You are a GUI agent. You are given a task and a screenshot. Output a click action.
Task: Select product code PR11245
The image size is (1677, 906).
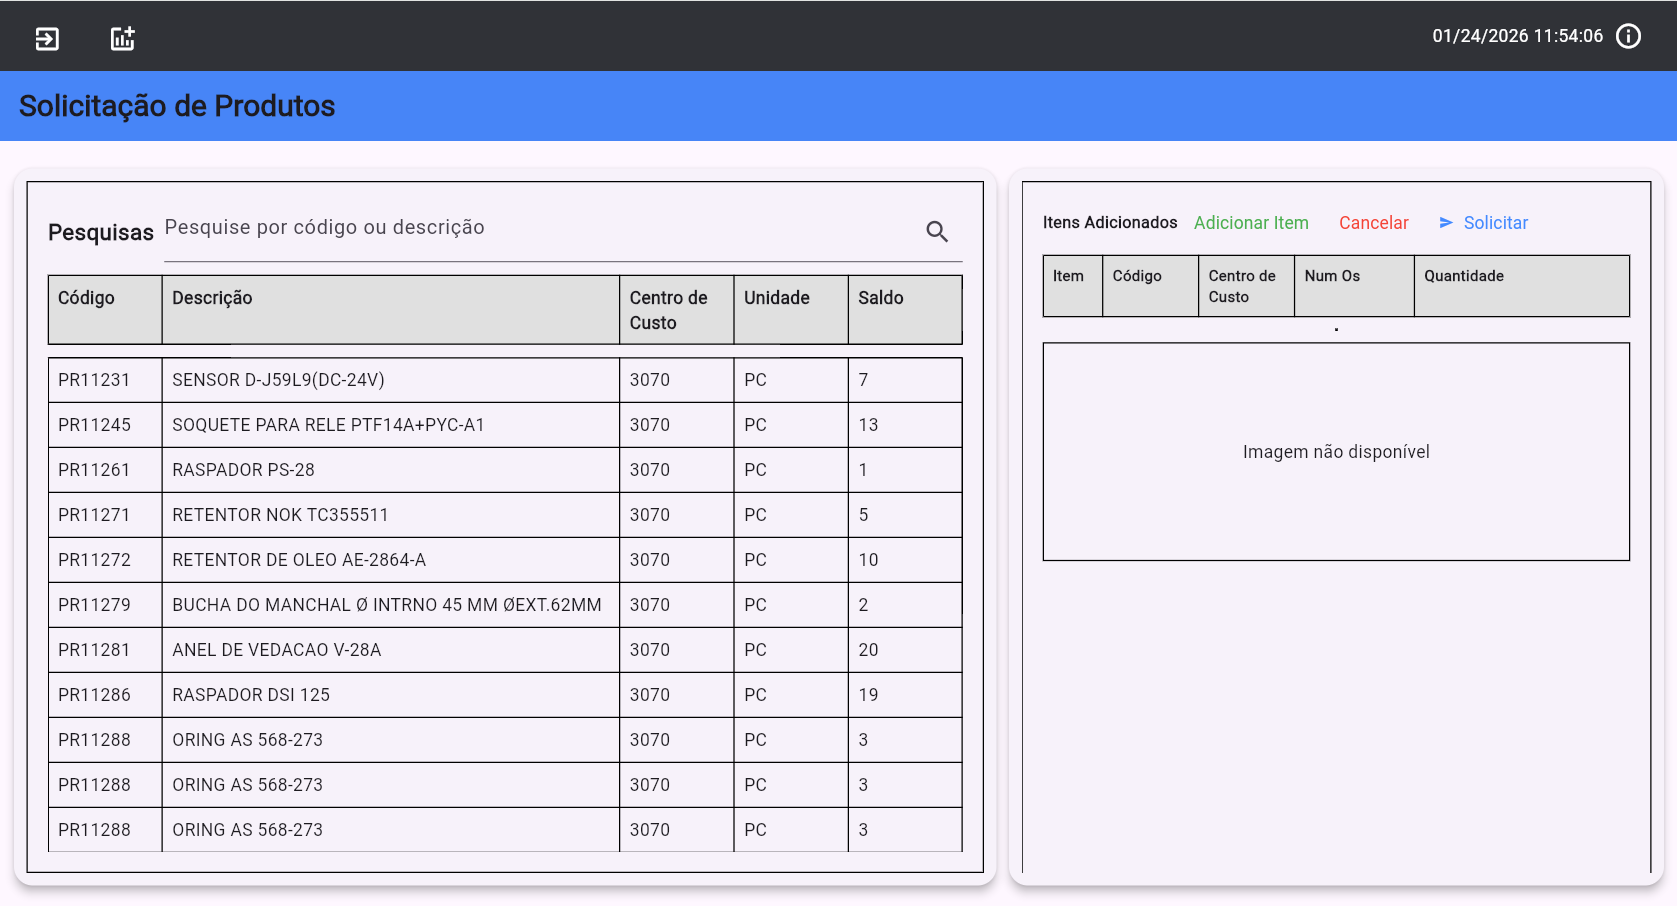point(95,425)
